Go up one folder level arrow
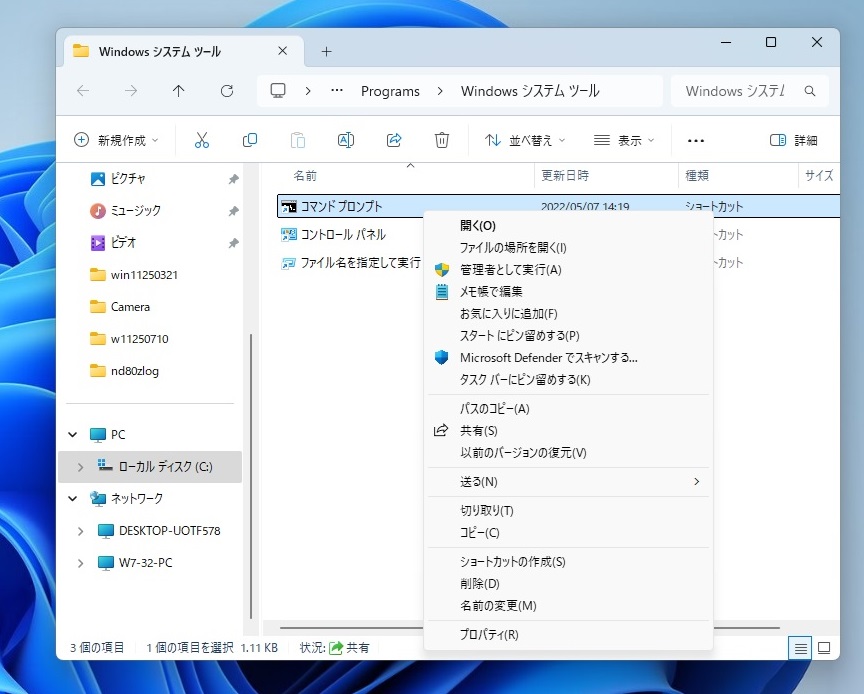The image size is (864, 694). tap(179, 91)
